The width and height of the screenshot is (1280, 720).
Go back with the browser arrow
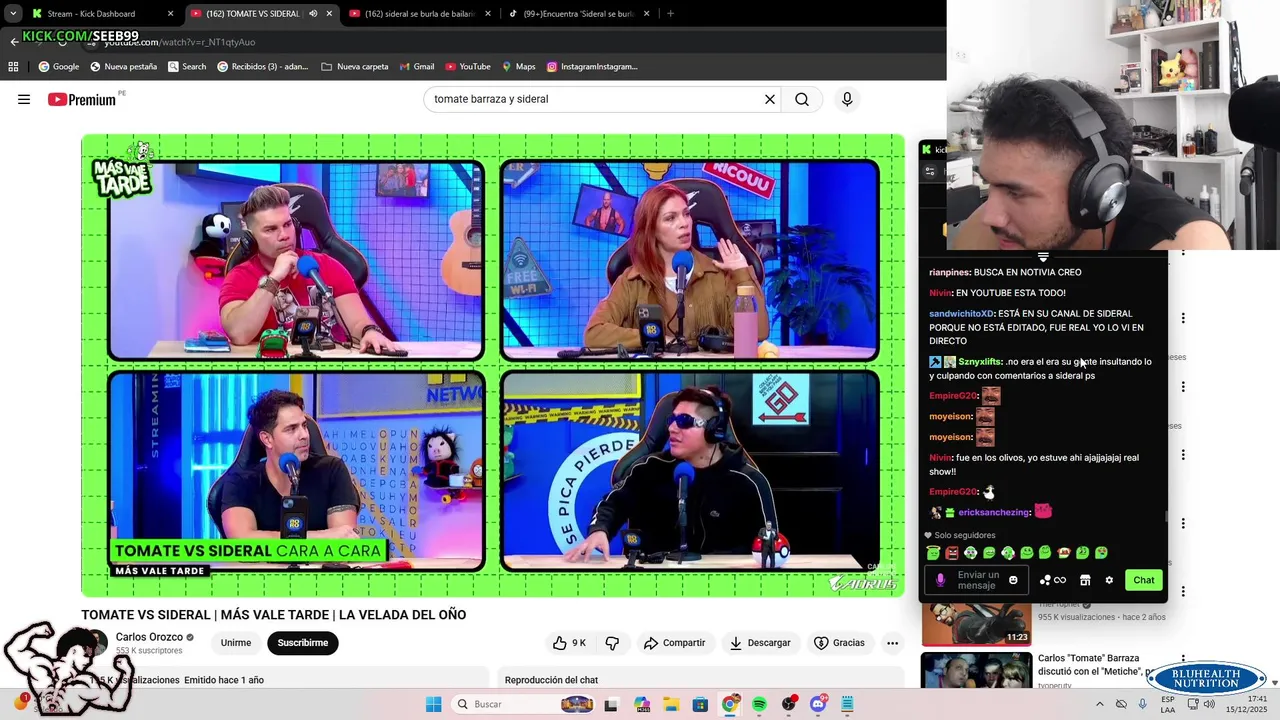coord(14,42)
